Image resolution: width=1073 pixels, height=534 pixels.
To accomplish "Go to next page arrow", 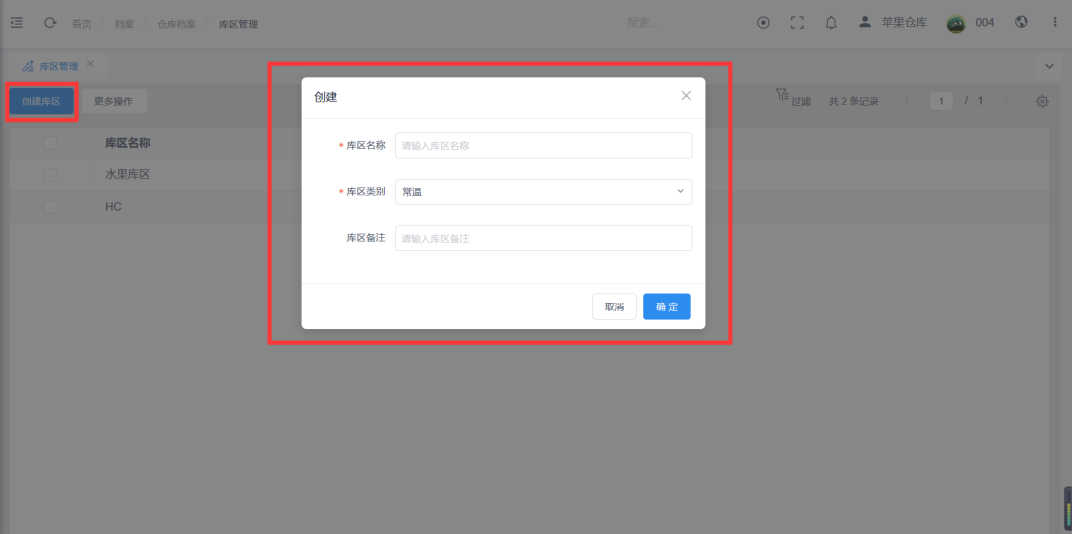I will click(1006, 101).
